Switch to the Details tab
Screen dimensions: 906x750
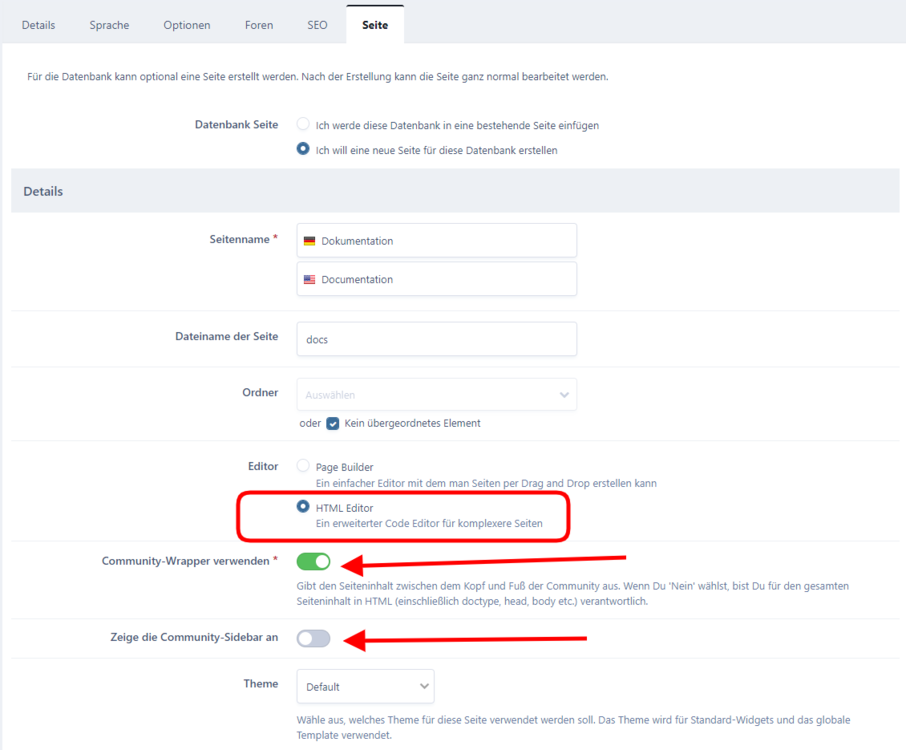coord(38,24)
